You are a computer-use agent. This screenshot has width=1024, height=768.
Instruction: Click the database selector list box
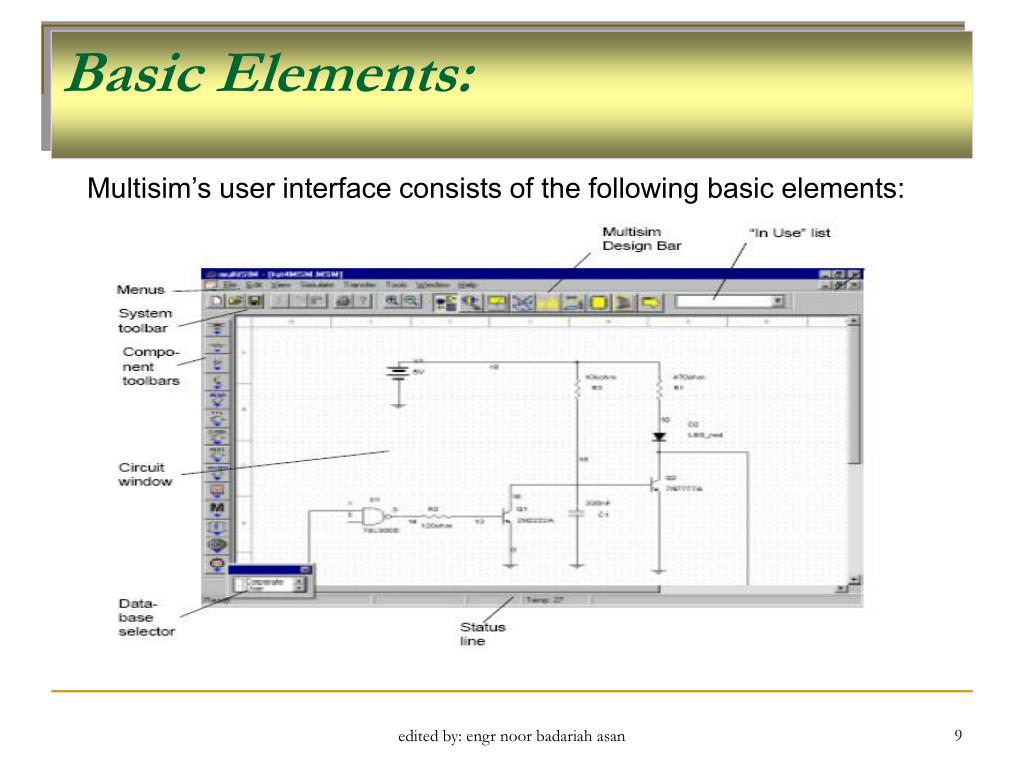click(269, 584)
